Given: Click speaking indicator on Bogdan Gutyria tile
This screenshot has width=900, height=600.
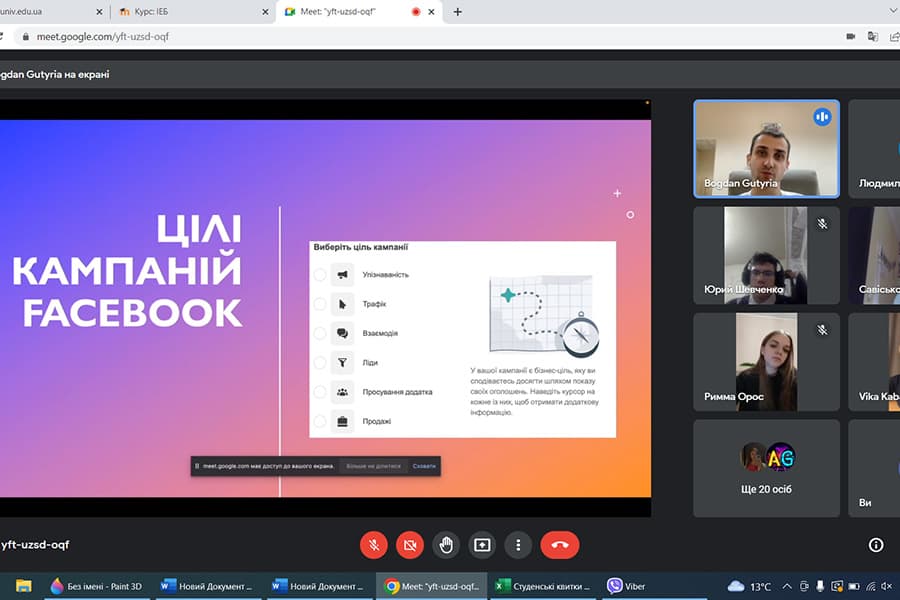Looking at the screenshot, I should click(x=822, y=117).
